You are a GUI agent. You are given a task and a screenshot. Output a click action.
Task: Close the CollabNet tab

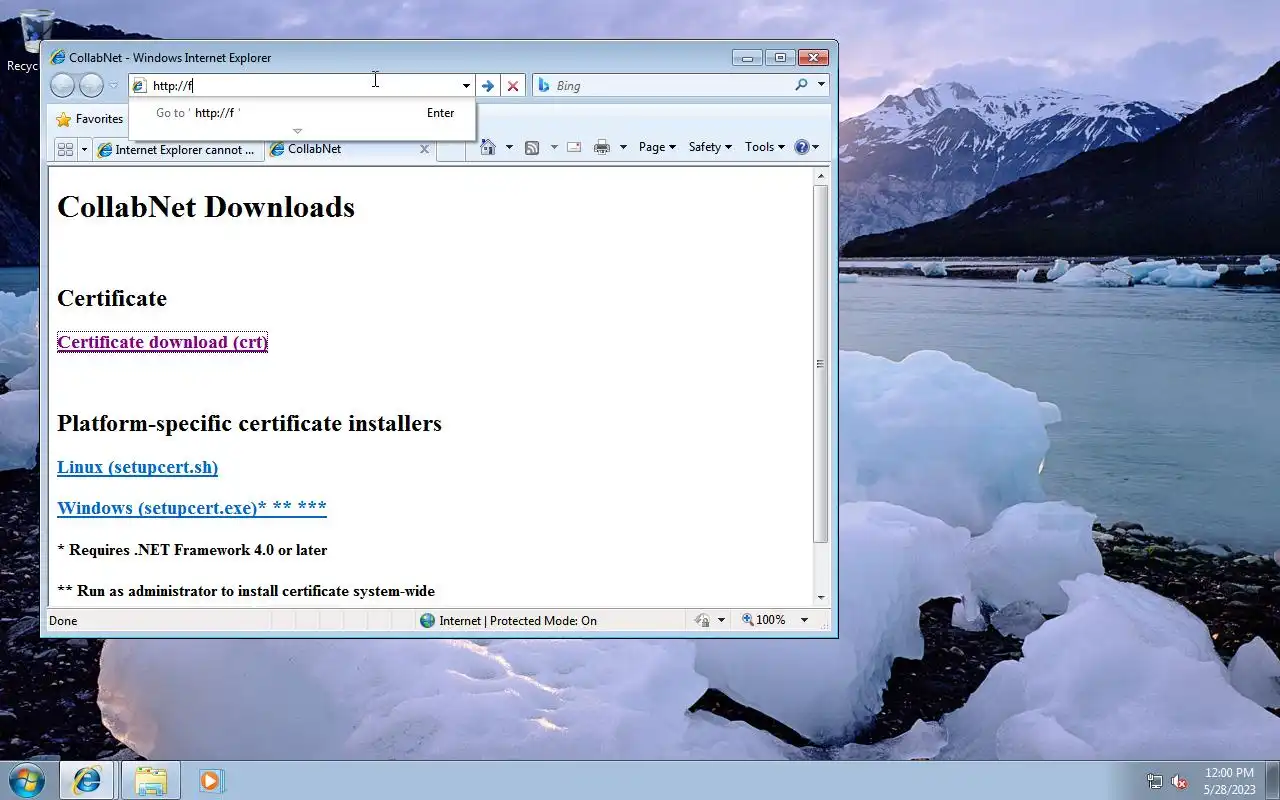pyautogui.click(x=424, y=149)
